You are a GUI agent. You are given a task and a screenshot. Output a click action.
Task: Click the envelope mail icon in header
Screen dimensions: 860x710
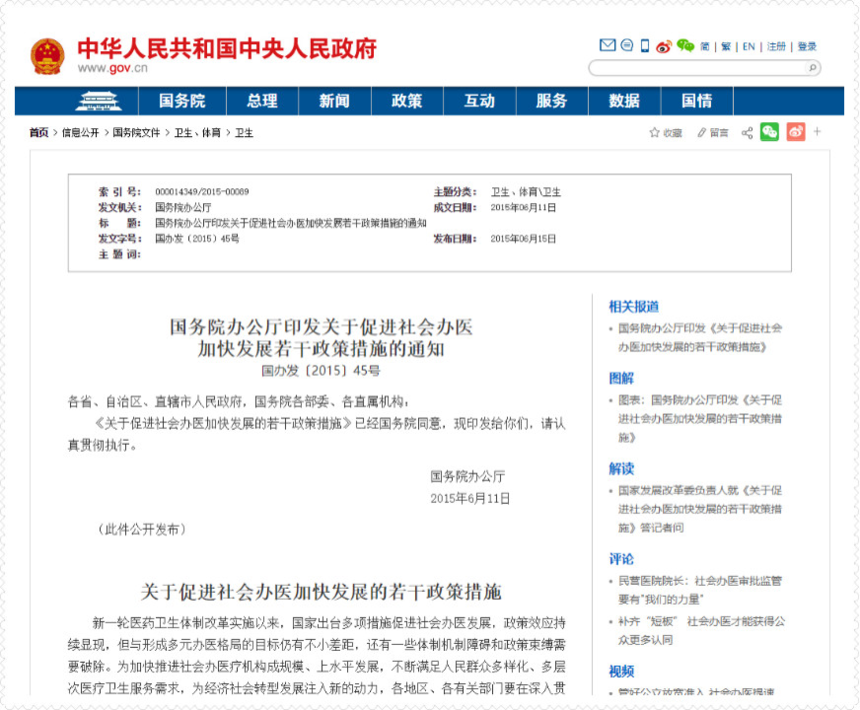click(607, 46)
